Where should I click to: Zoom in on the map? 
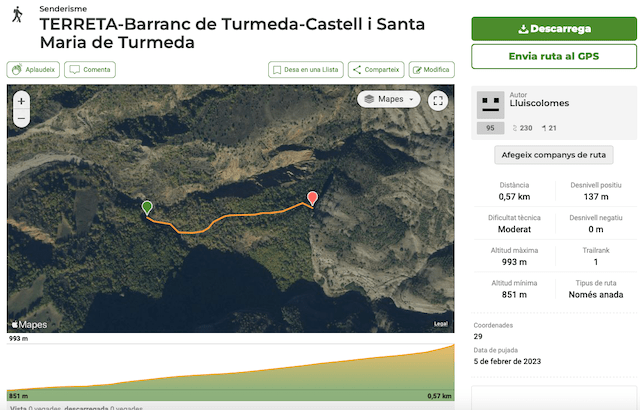pyautogui.click(x=21, y=101)
